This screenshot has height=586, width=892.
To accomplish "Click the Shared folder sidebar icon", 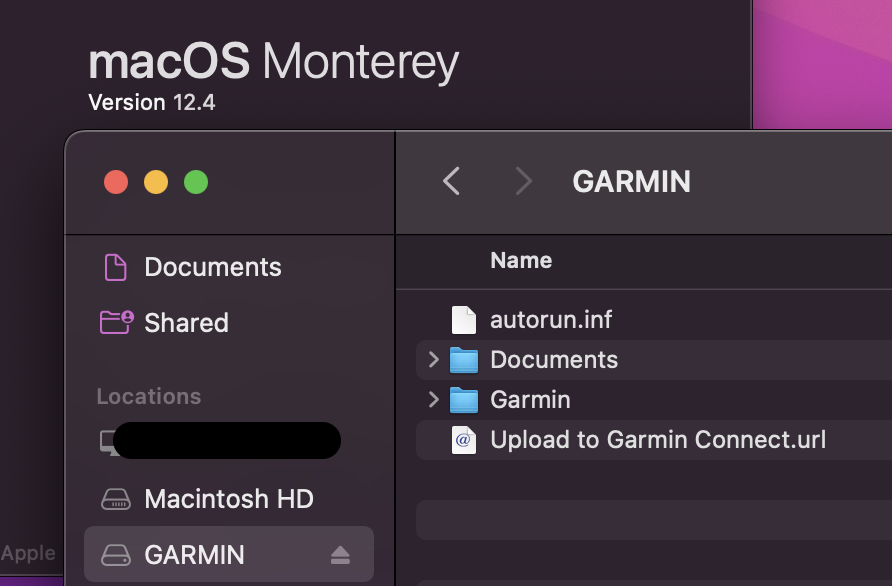I will click(116, 322).
